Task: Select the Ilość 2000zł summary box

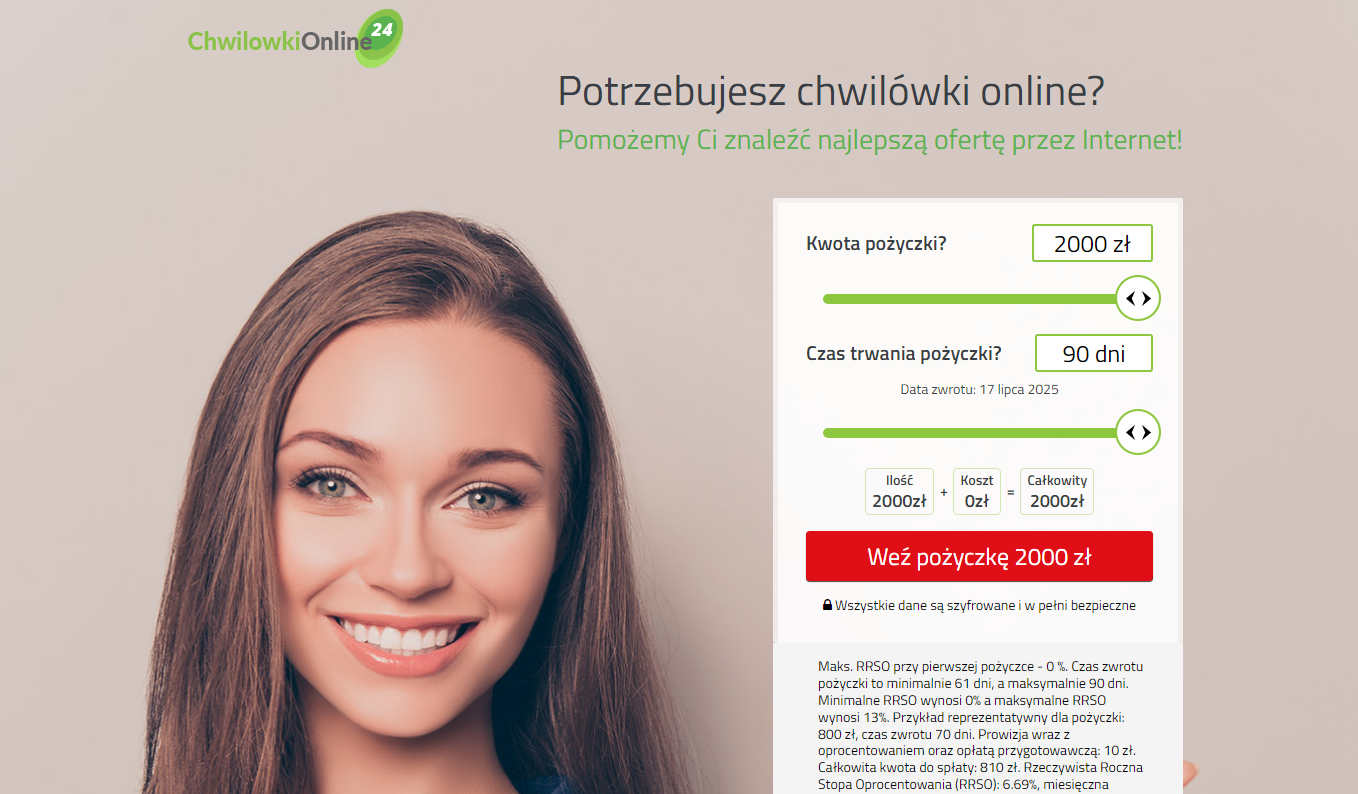Action: pos(899,491)
